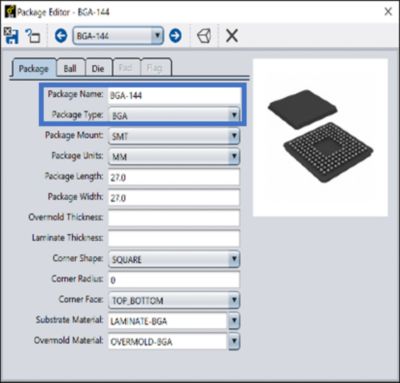The height and width of the screenshot is (383, 400).
Task: Close the Package Editor window
Action: coord(388,12)
